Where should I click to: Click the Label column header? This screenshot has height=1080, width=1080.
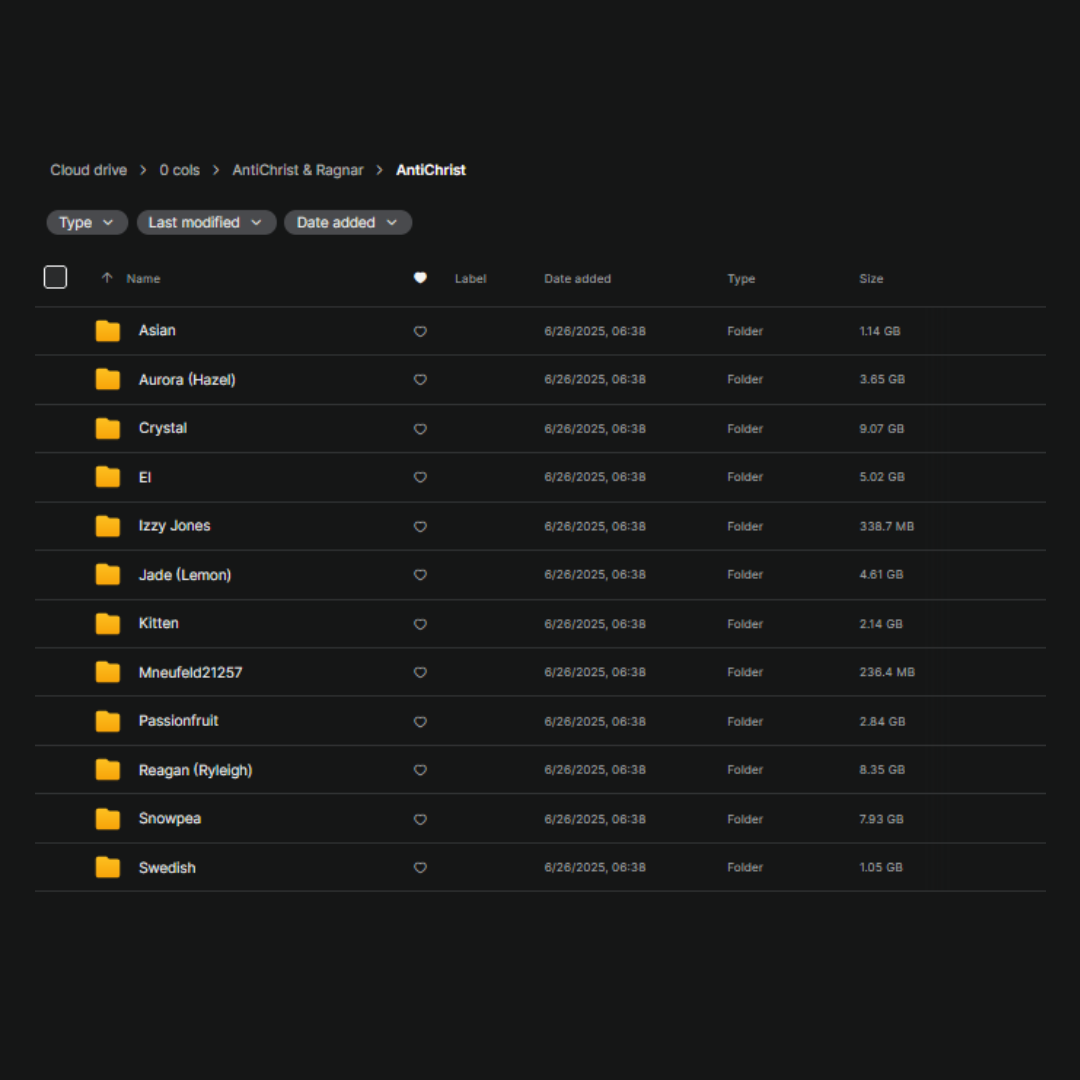pyautogui.click(x=470, y=279)
